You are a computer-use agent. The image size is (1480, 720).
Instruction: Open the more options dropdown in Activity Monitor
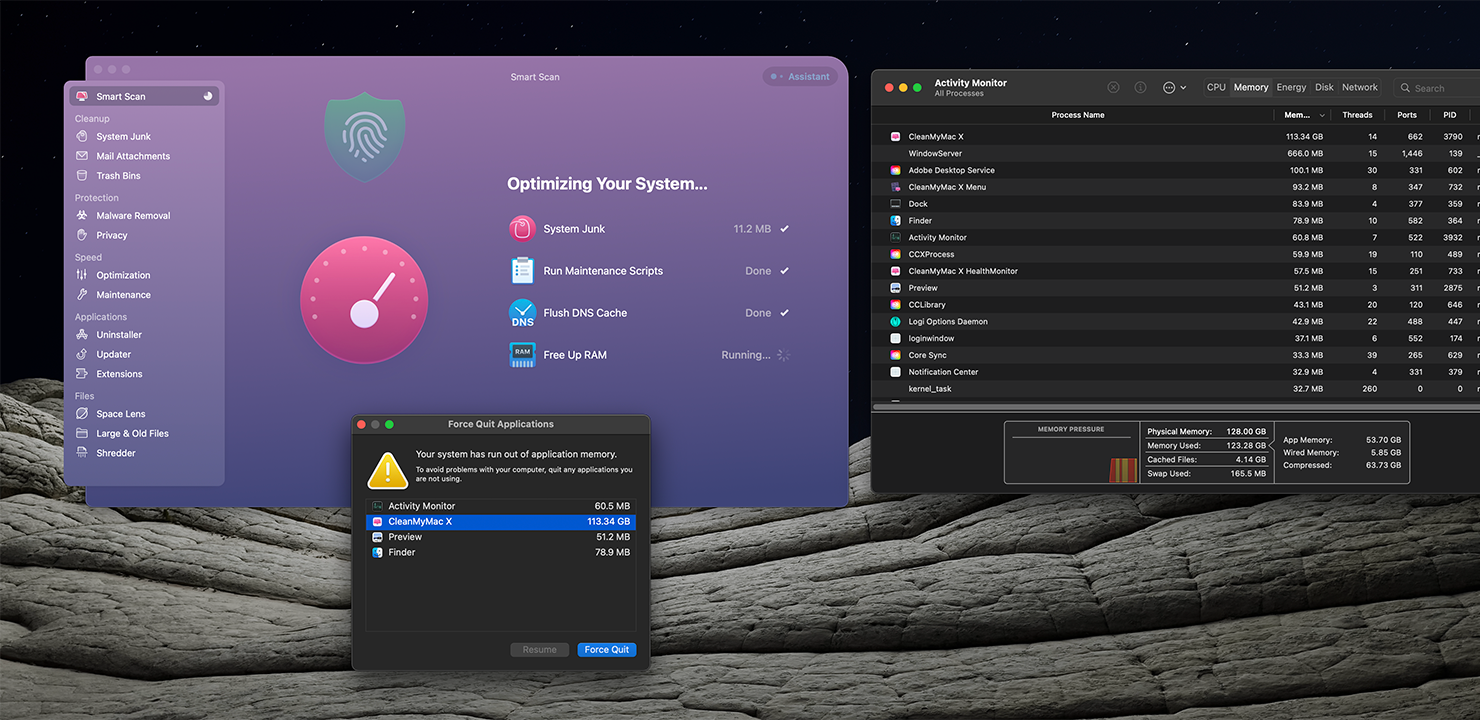click(1174, 88)
